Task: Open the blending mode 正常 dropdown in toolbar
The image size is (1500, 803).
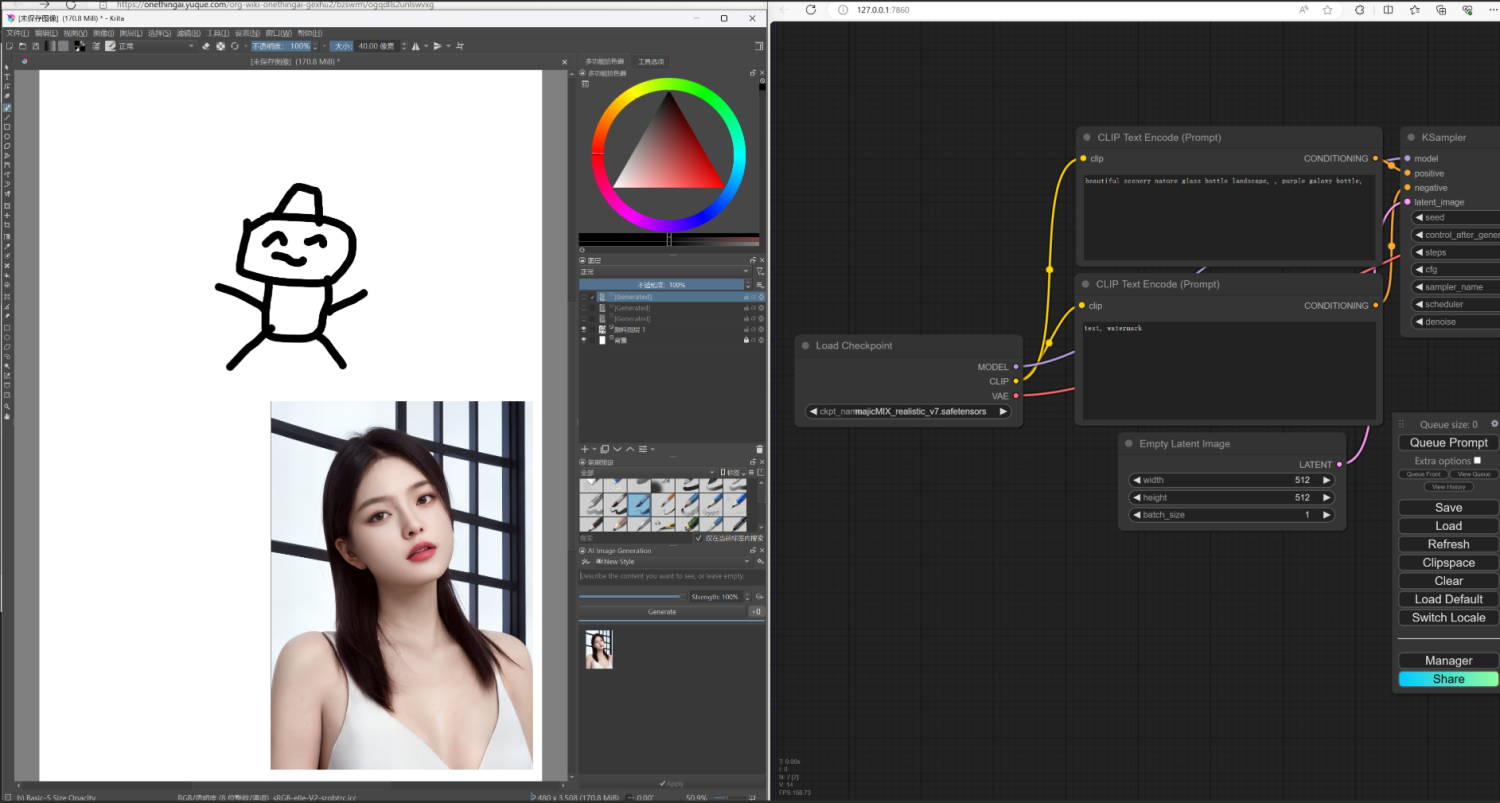Action: point(156,46)
